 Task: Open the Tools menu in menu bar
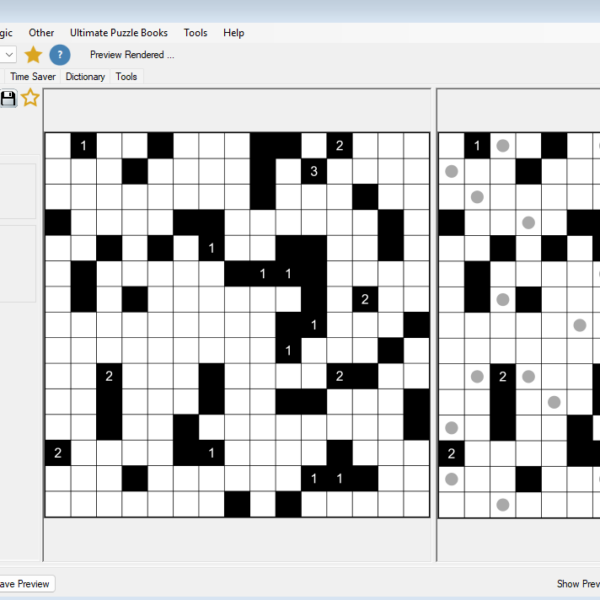(195, 33)
